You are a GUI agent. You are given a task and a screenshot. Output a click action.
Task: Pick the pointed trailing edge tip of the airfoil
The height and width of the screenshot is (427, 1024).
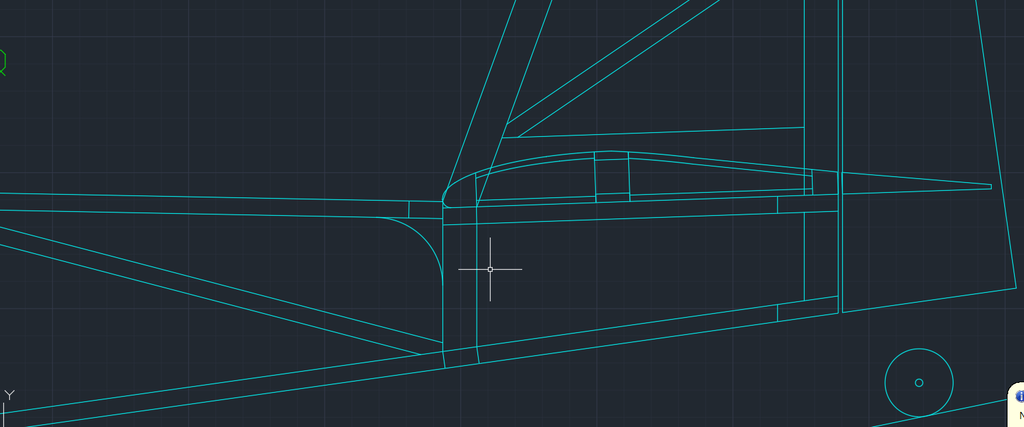(989, 185)
